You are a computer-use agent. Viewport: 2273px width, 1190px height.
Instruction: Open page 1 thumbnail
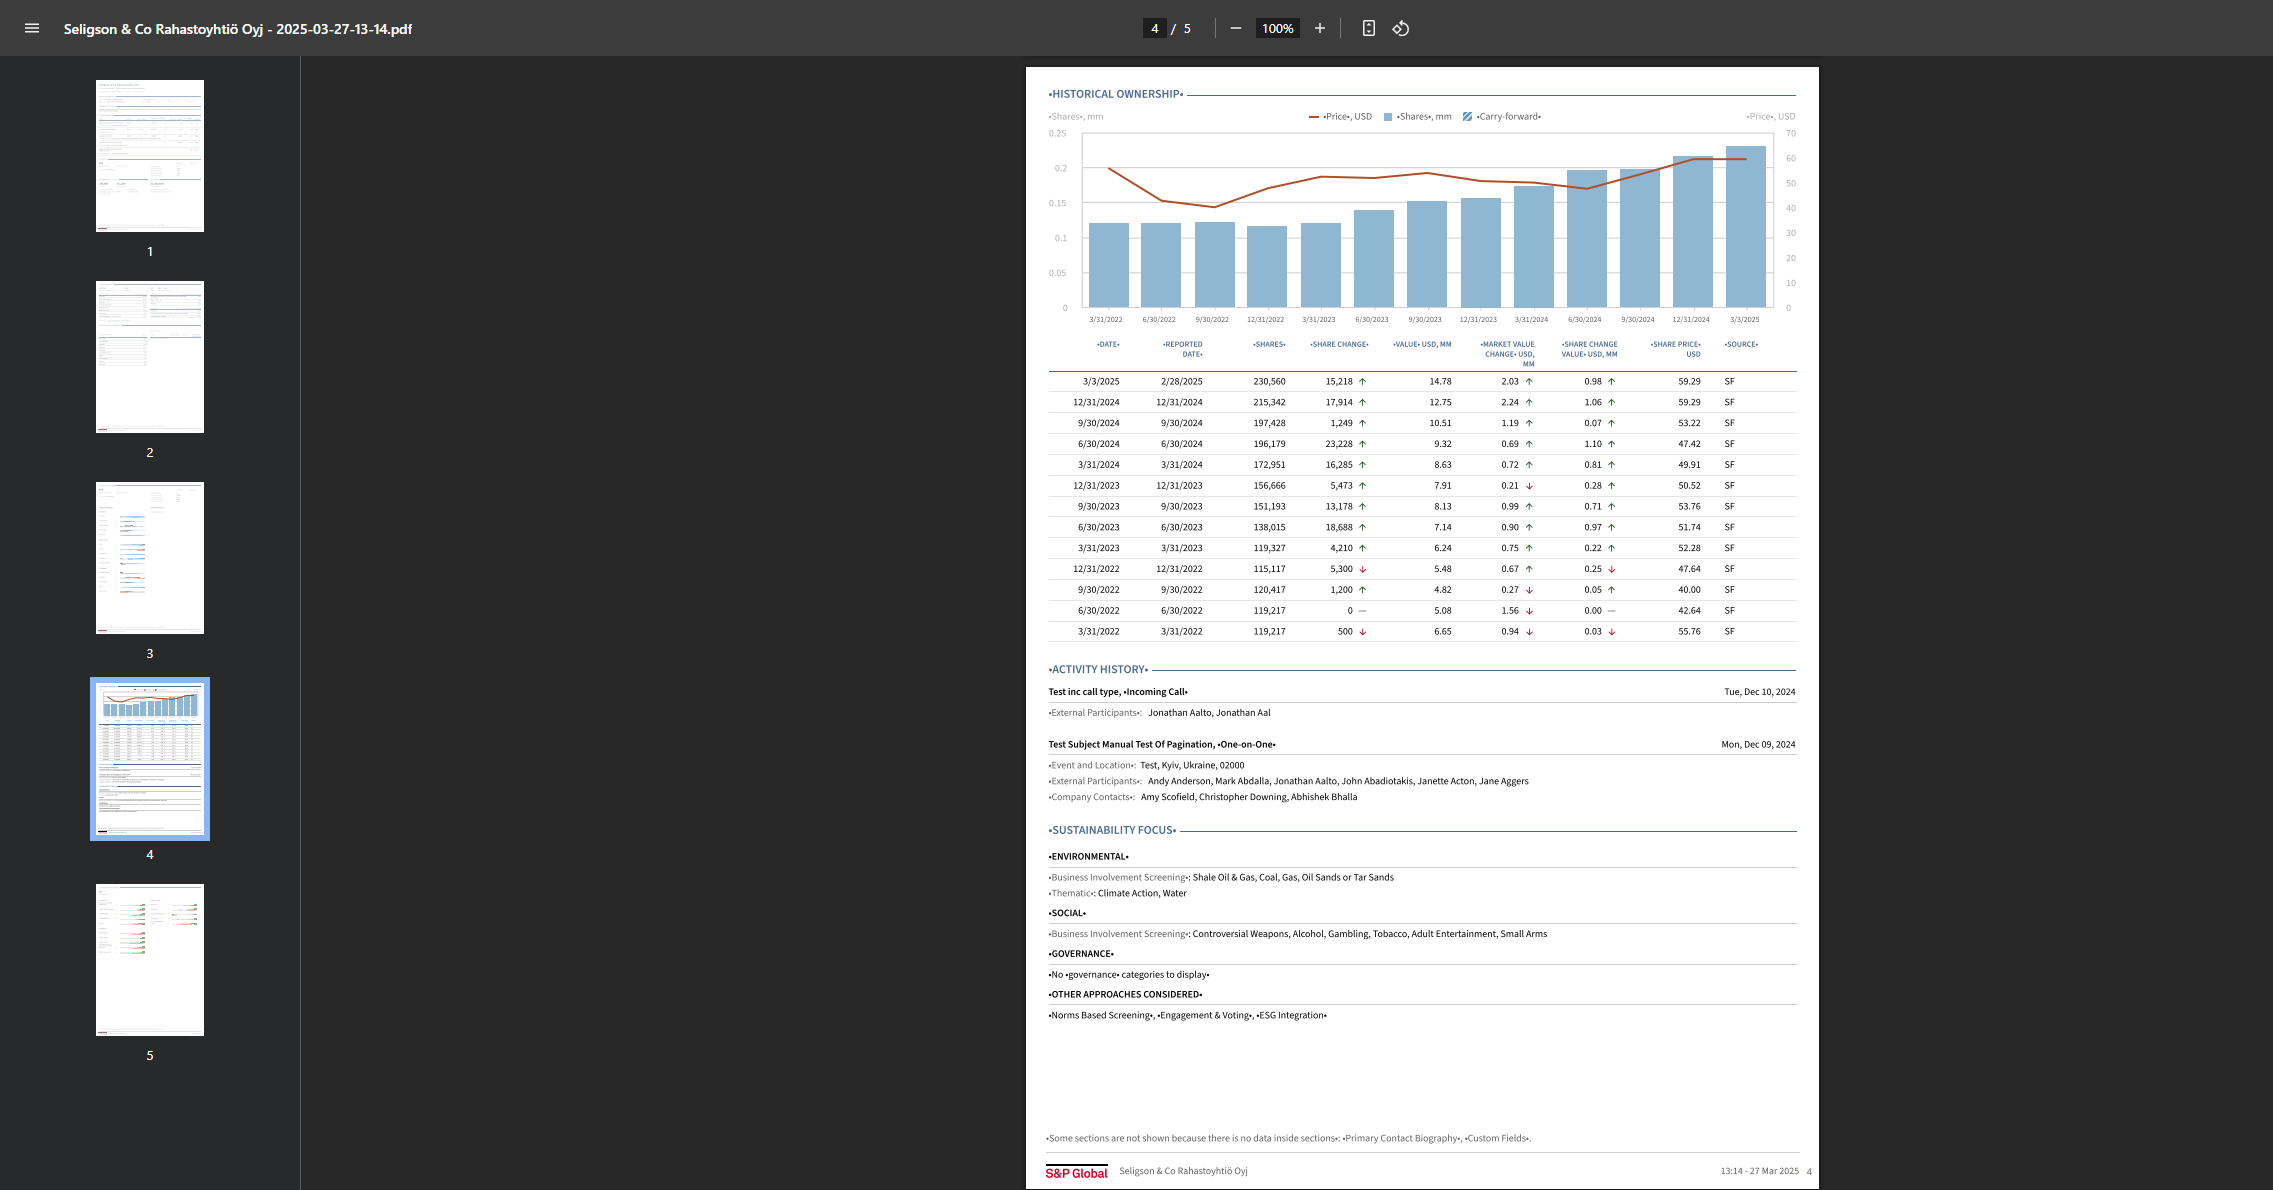pyautogui.click(x=150, y=156)
